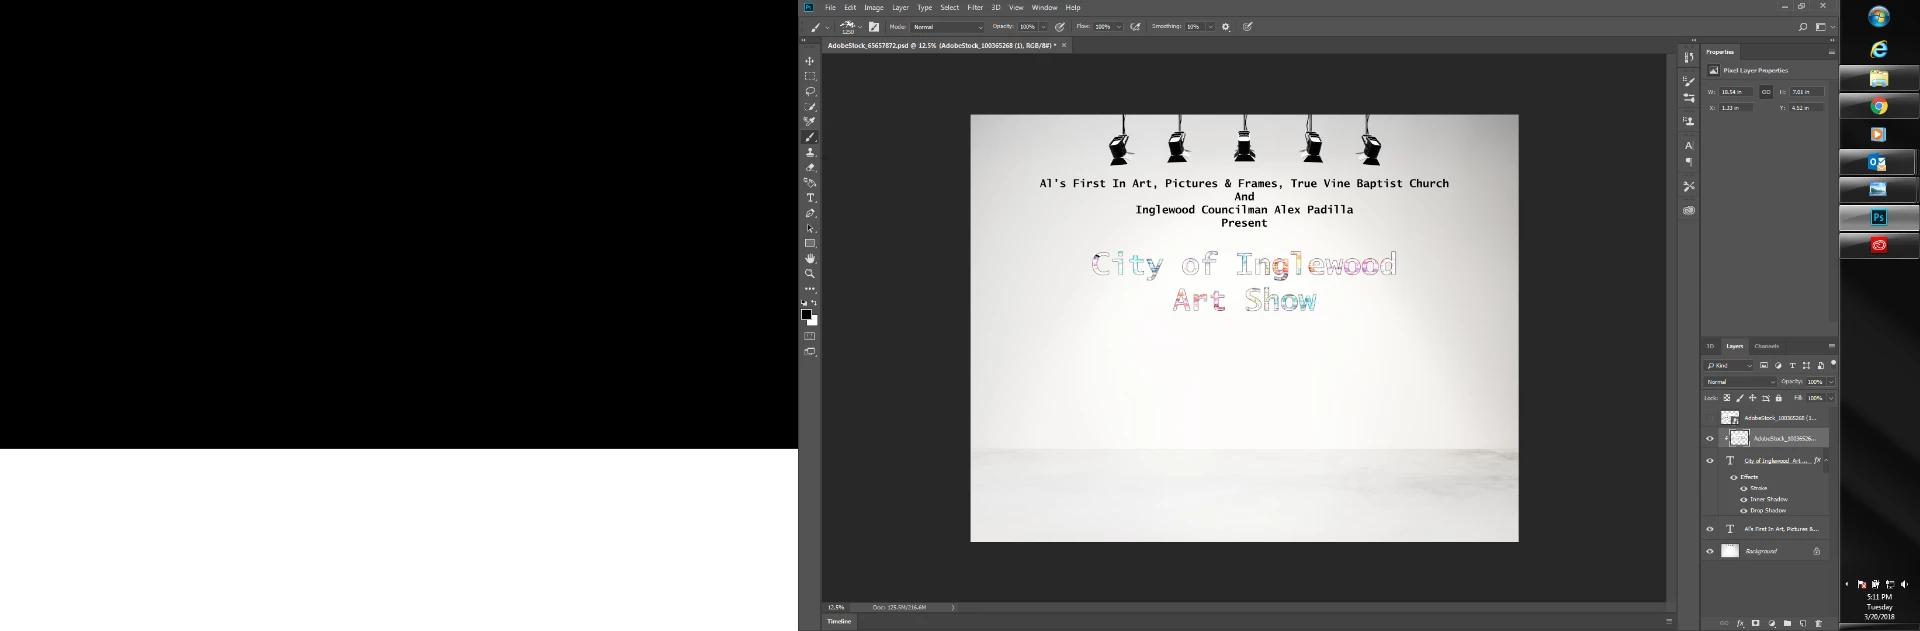The image size is (1920, 631).
Task: Toggle Lock all padlock icon
Action: click(1779, 398)
